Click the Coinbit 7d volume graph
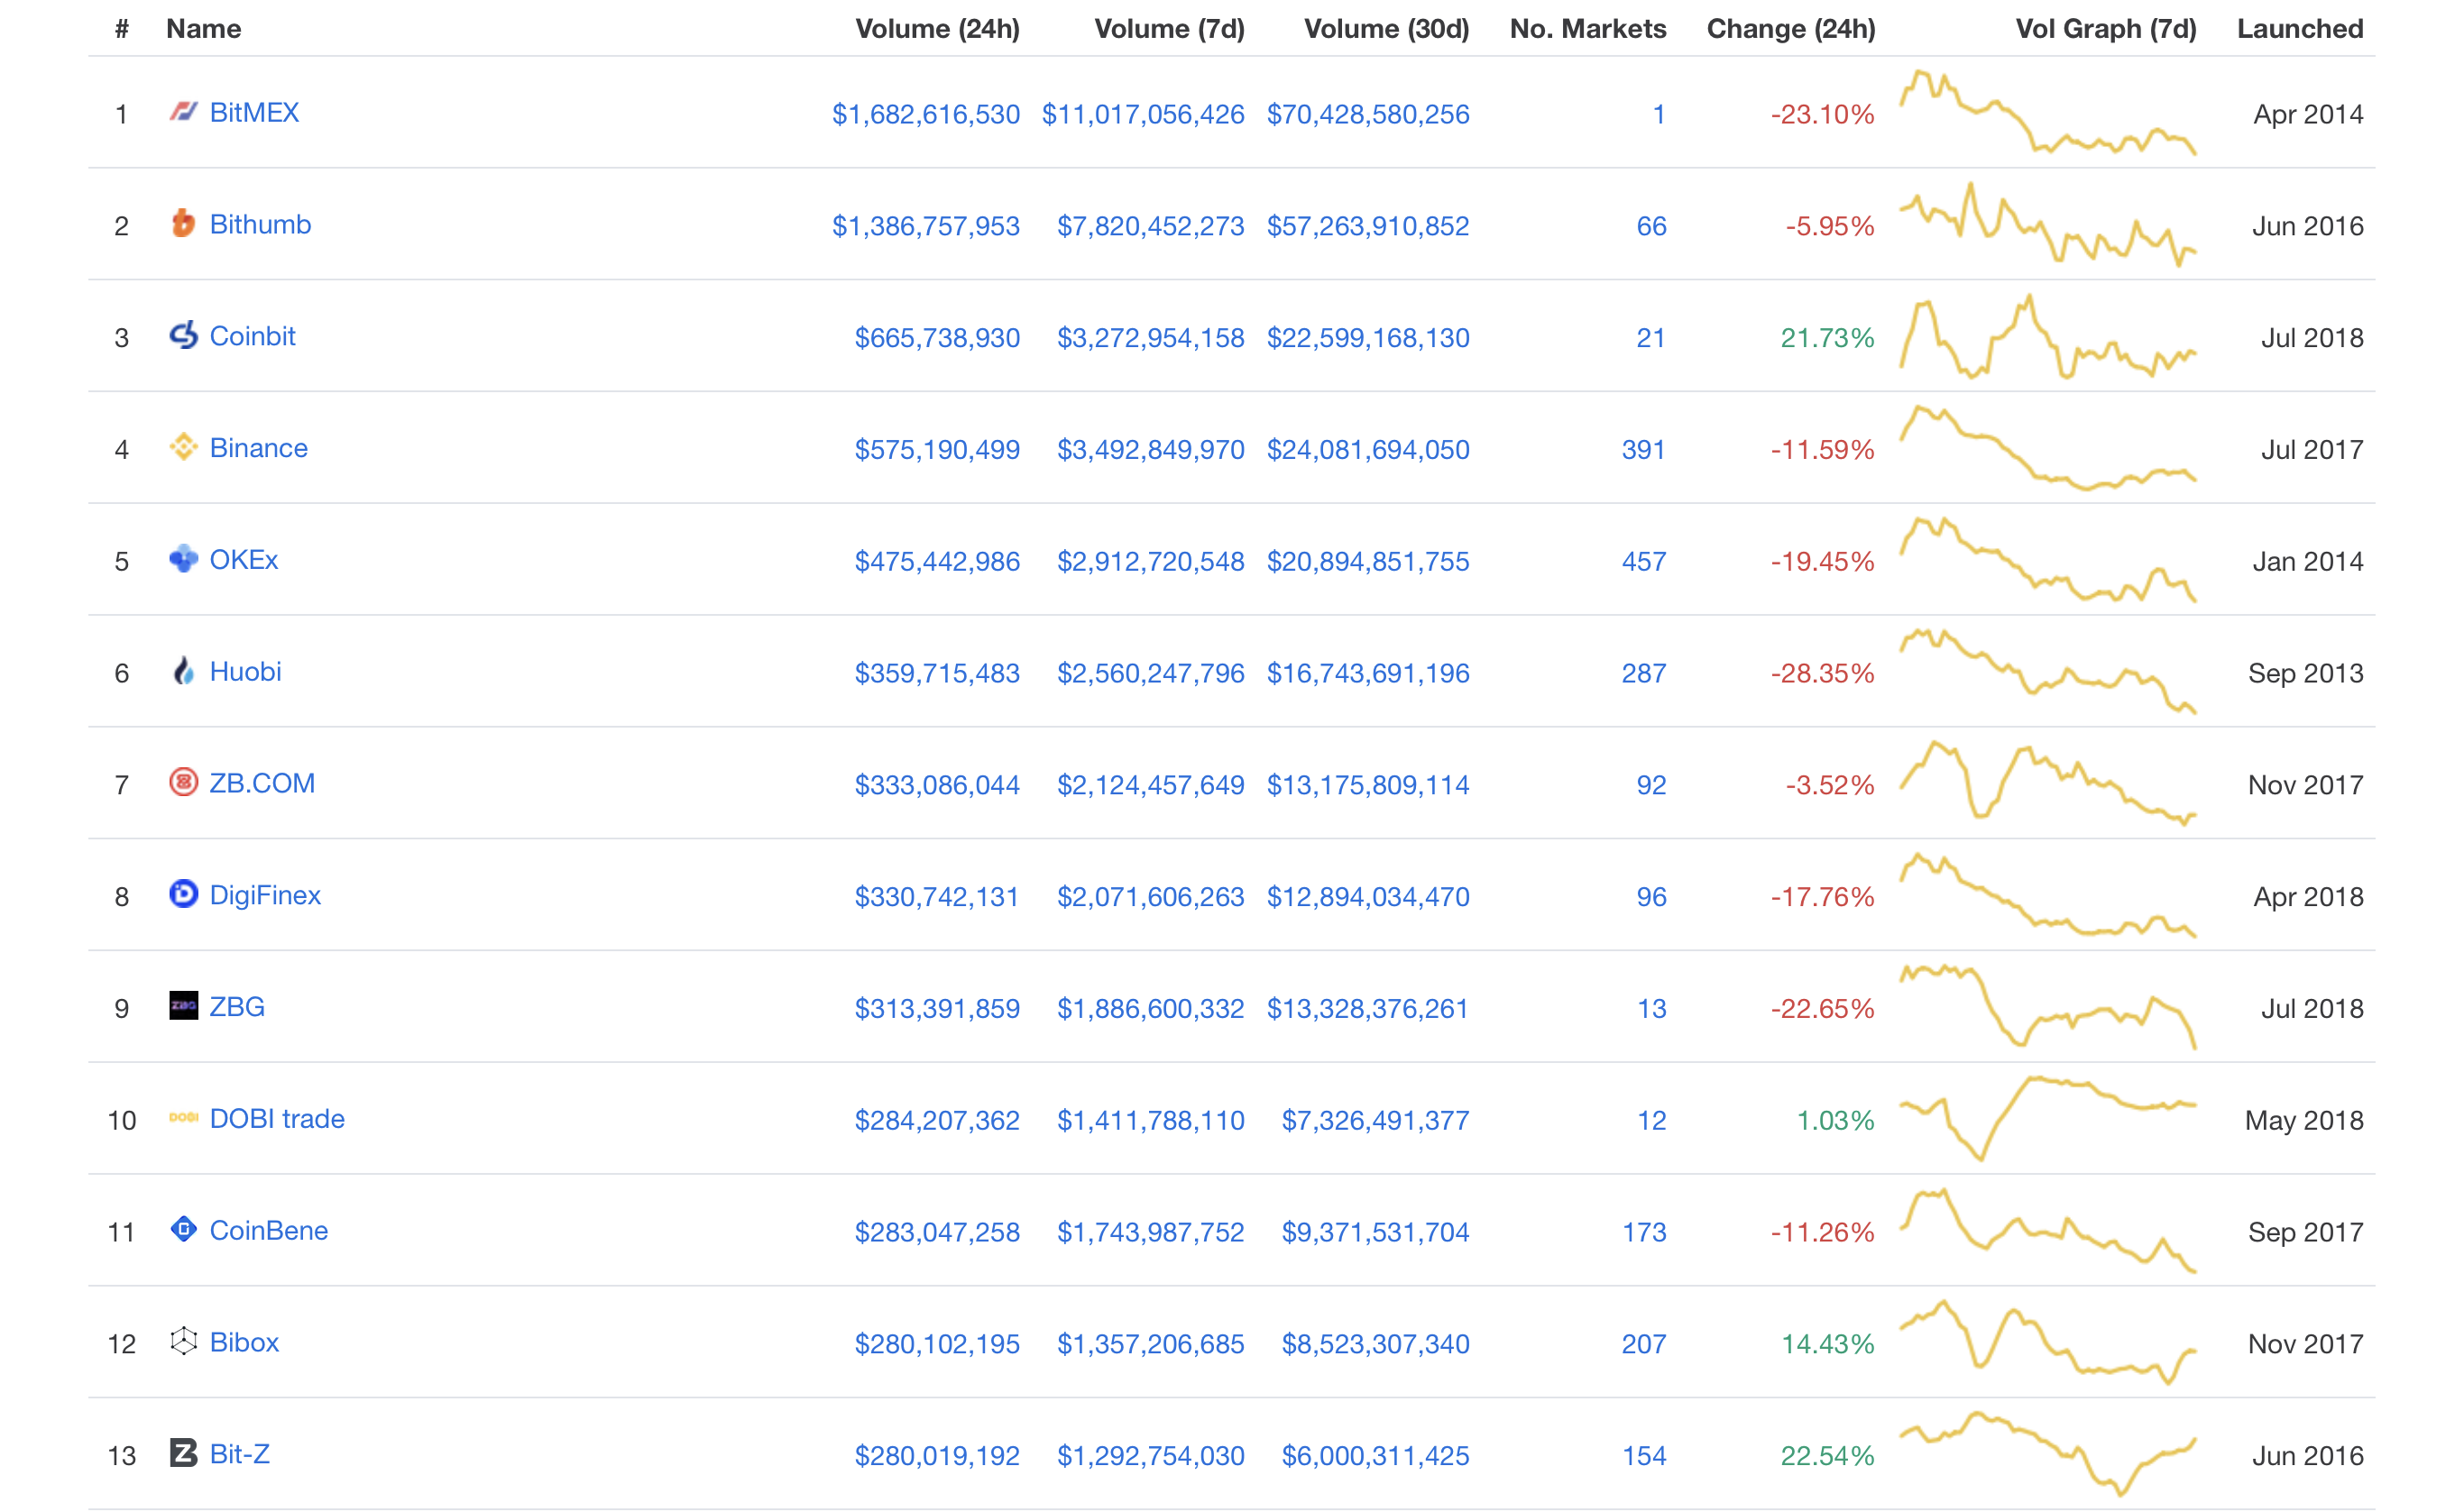The image size is (2464, 1512). (x=2048, y=336)
